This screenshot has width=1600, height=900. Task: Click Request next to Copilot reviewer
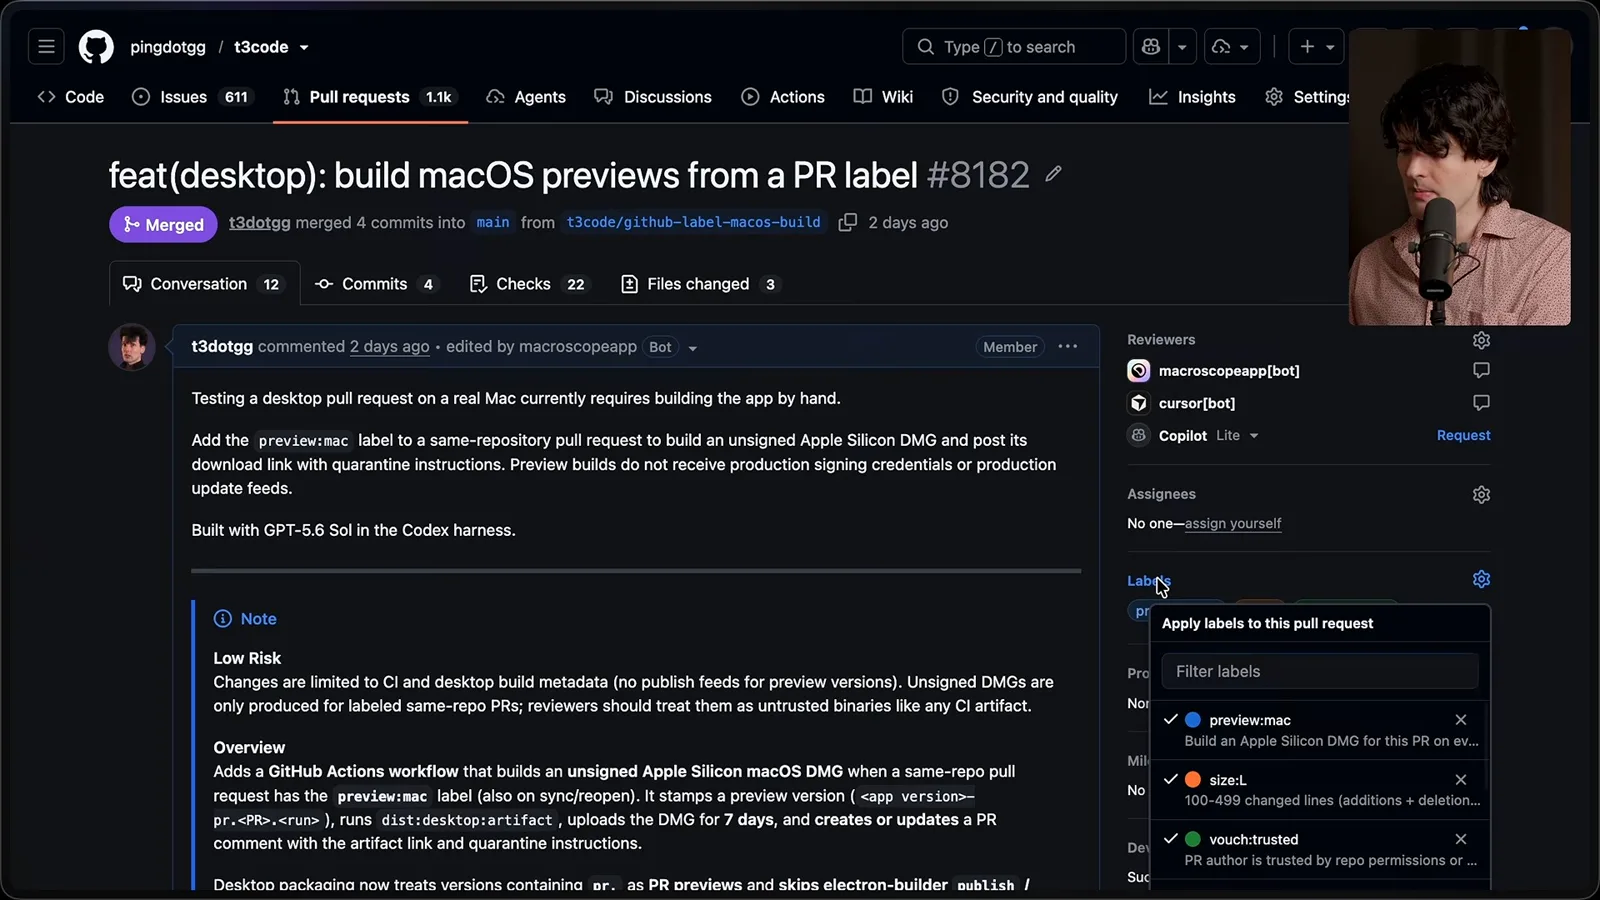pyautogui.click(x=1463, y=435)
